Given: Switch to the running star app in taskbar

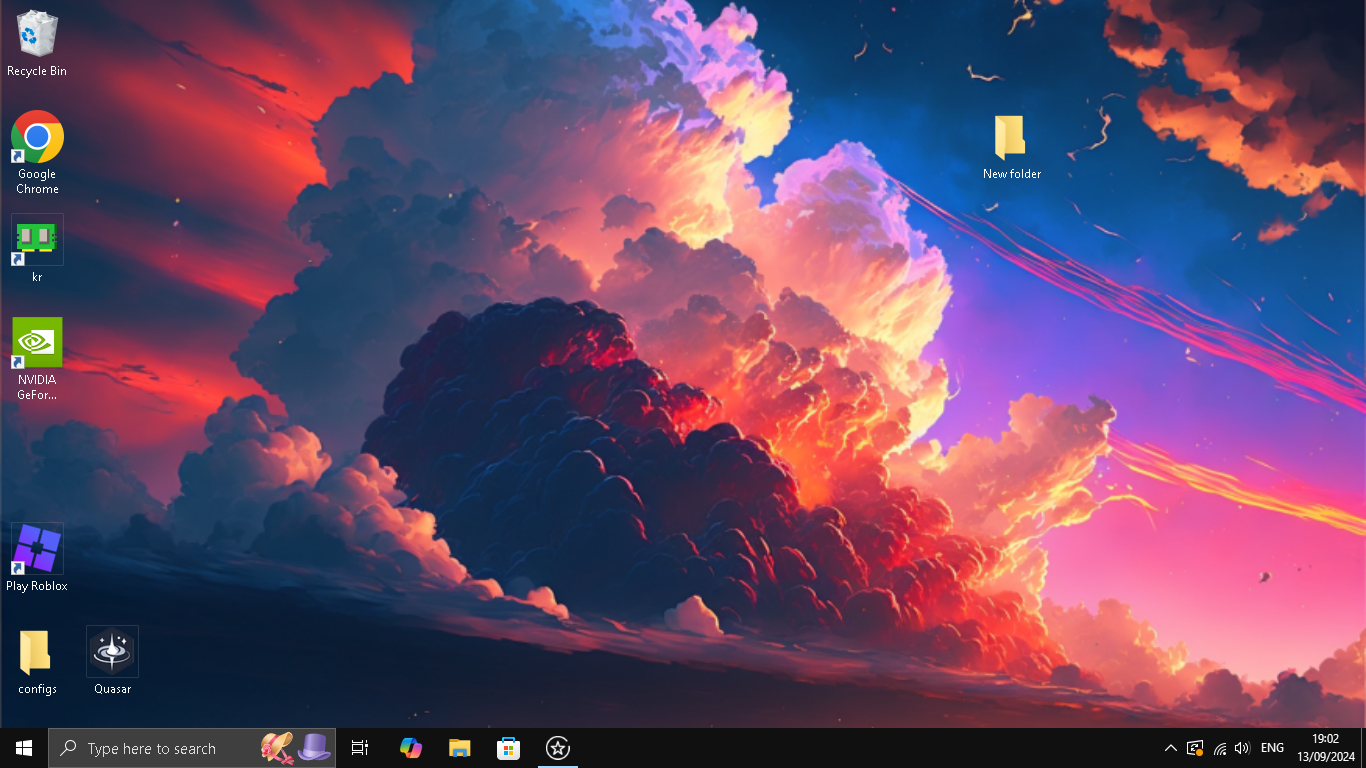Looking at the screenshot, I should tap(557, 748).
